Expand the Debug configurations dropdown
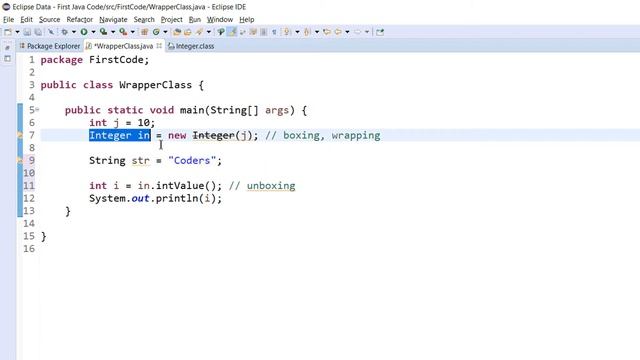 (x=74, y=32)
